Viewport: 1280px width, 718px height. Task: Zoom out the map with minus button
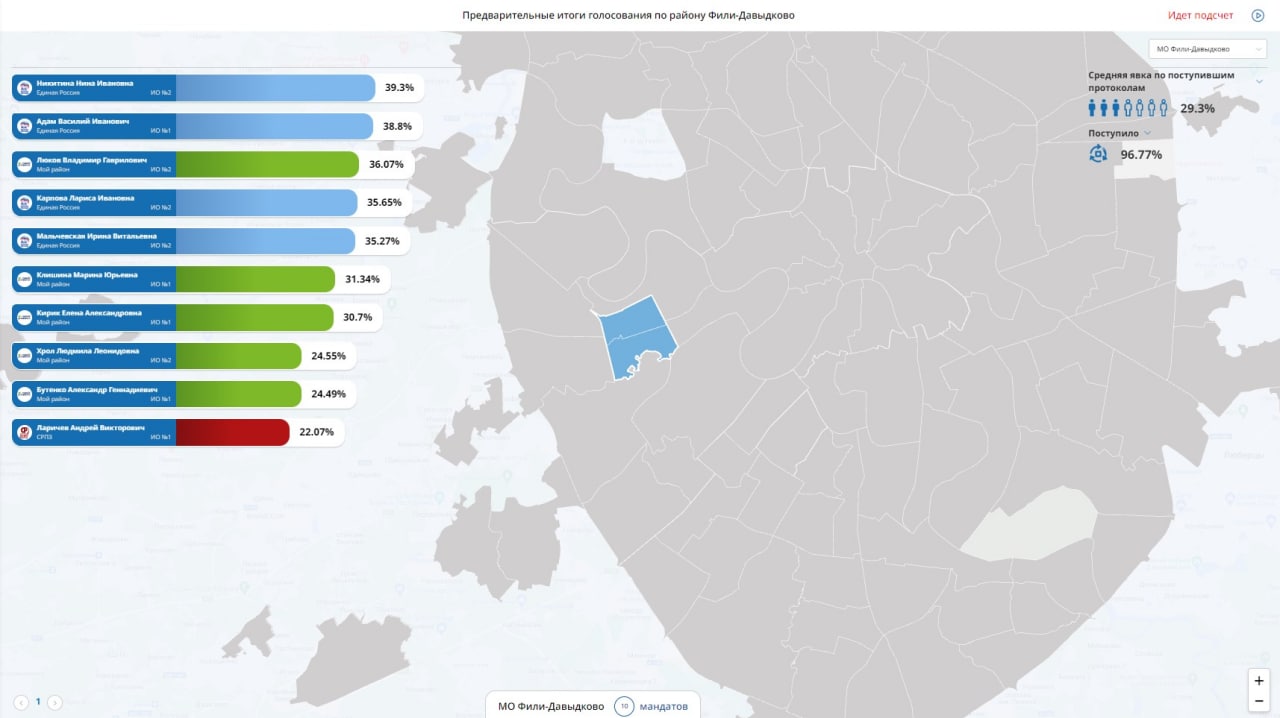point(1259,701)
